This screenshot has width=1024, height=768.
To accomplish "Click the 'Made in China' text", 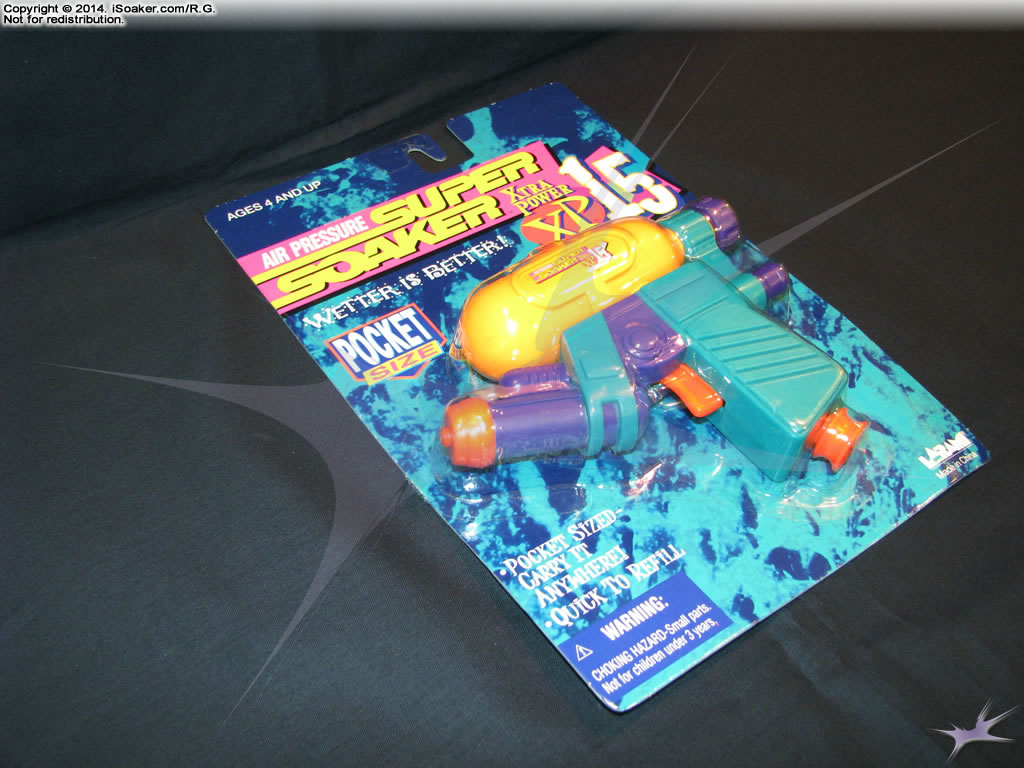I will 958,464.
